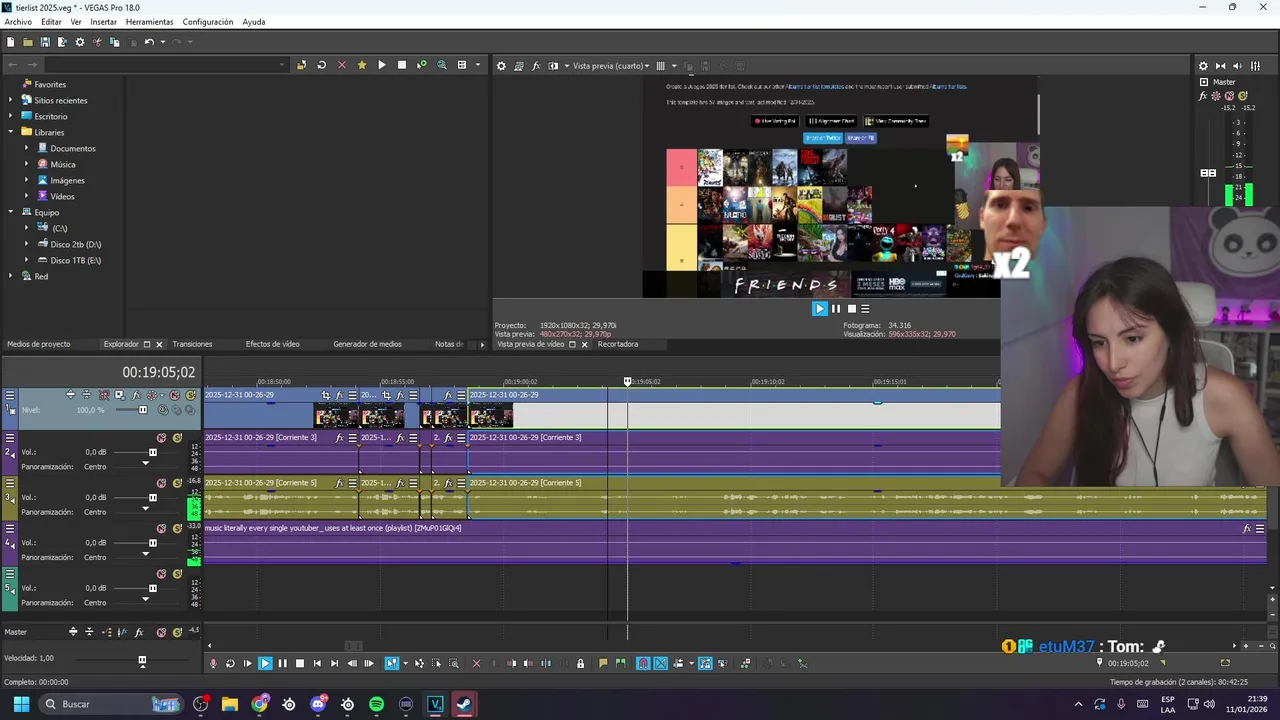Start preview of selected media in Explorer
The height and width of the screenshot is (720, 1280).
[381, 65]
